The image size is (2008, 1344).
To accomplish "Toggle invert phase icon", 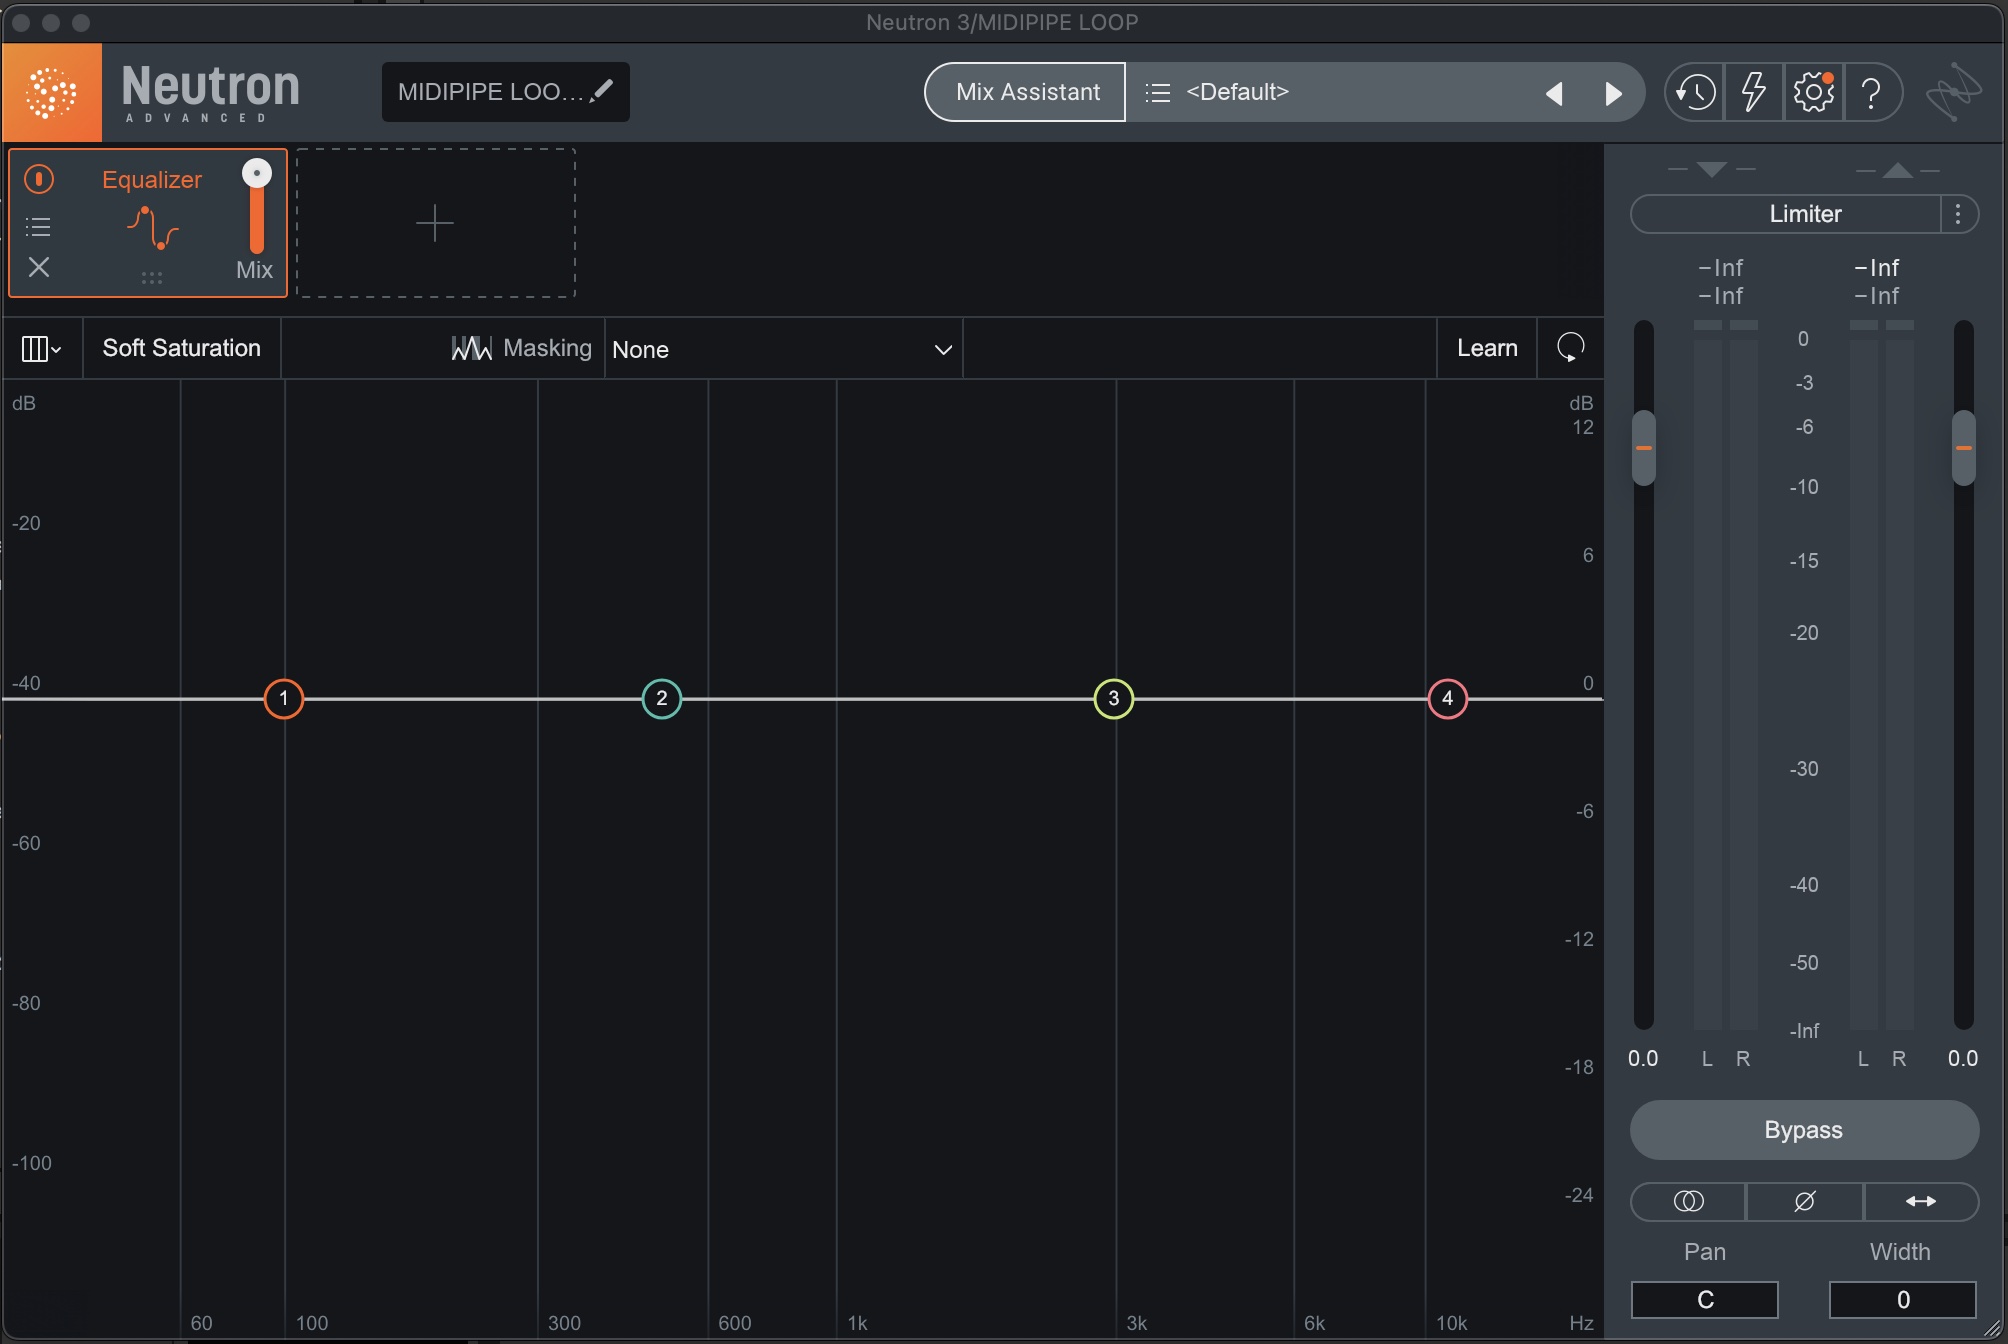I will point(1804,1201).
